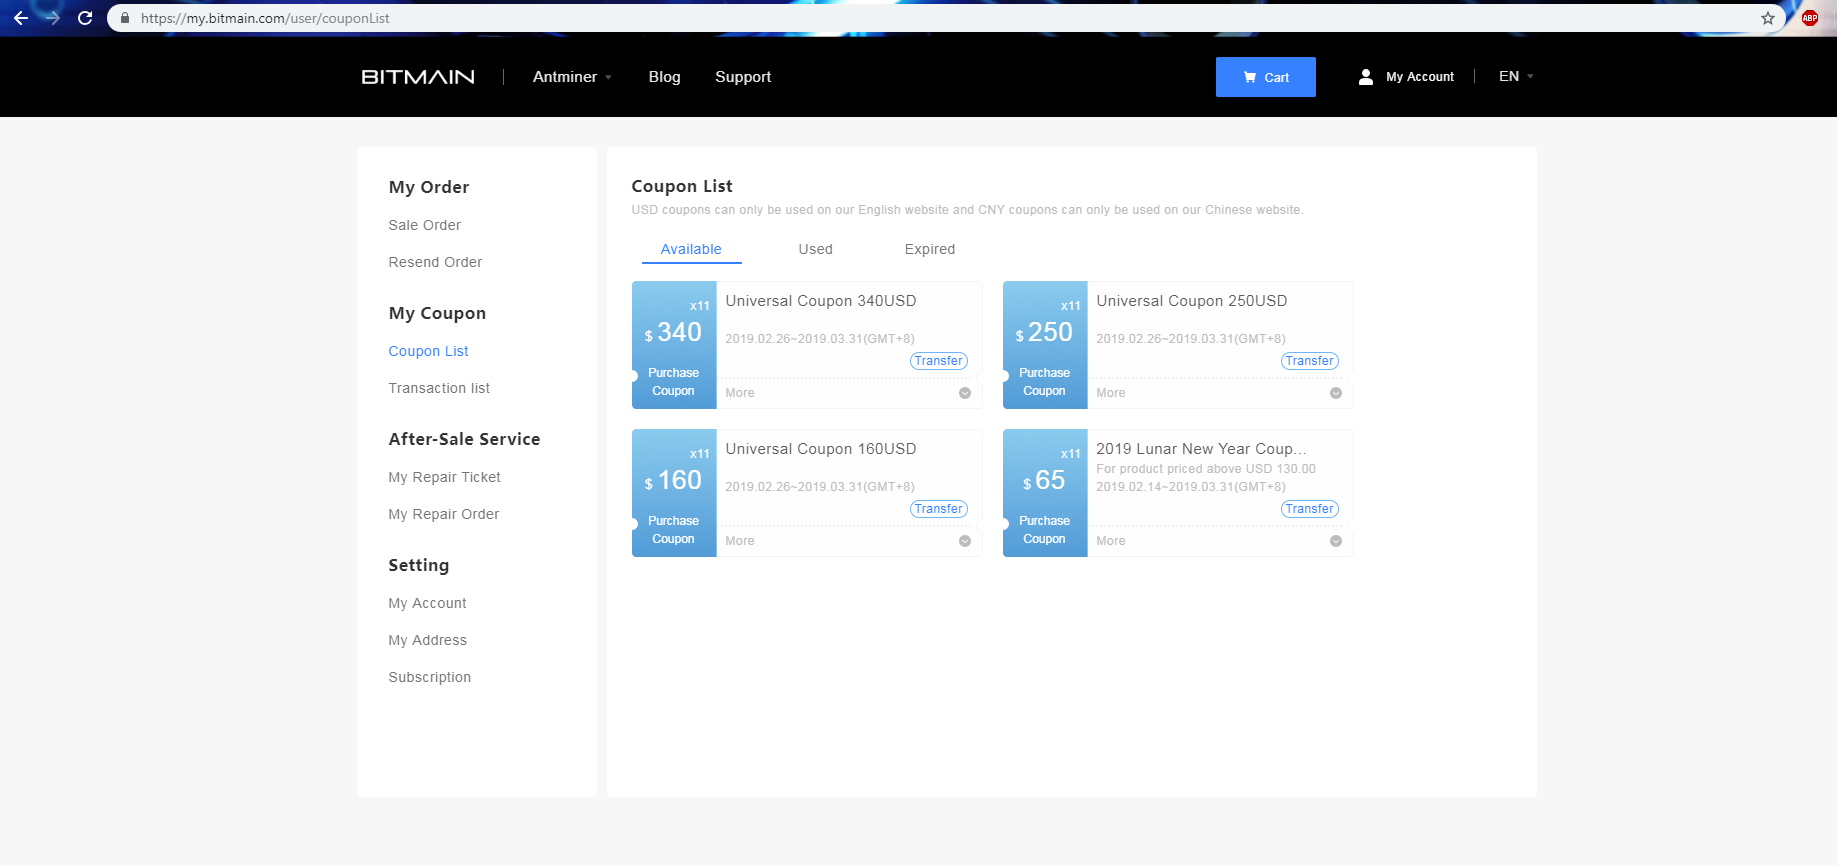The height and width of the screenshot is (865, 1837).
Task: Click the 'Universal Coupon 340USD' title
Action: (x=821, y=301)
